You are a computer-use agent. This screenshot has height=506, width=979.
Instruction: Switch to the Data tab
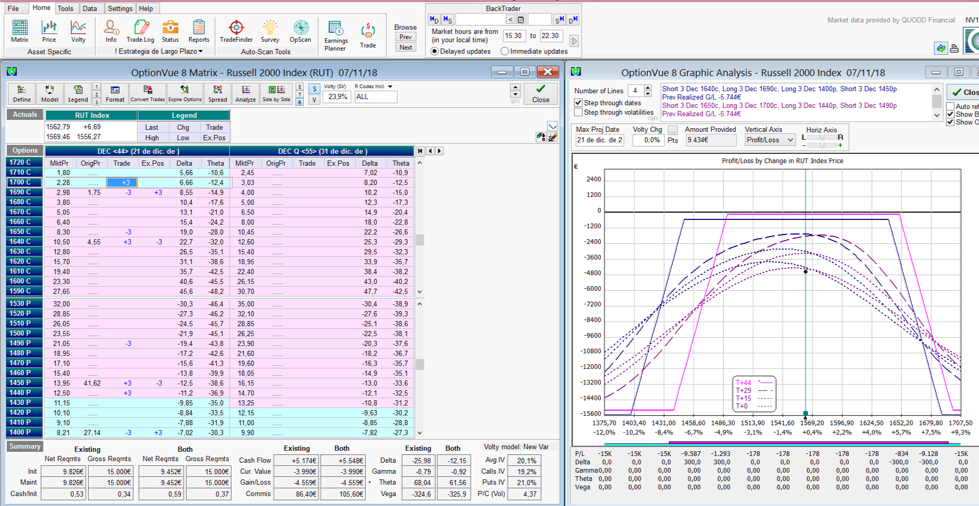pos(90,9)
